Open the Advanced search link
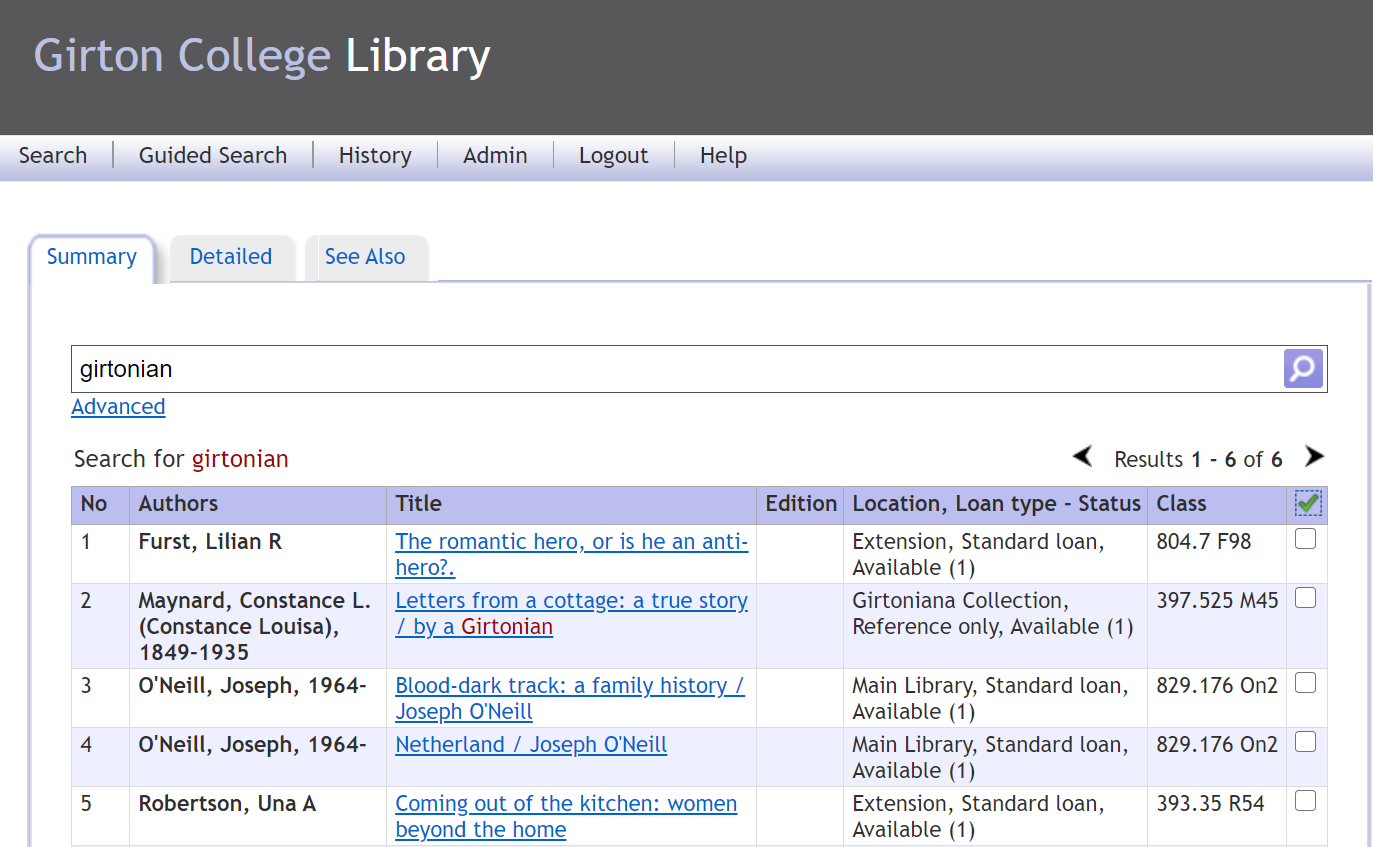Viewport: 1373px width, 847px height. (x=118, y=407)
